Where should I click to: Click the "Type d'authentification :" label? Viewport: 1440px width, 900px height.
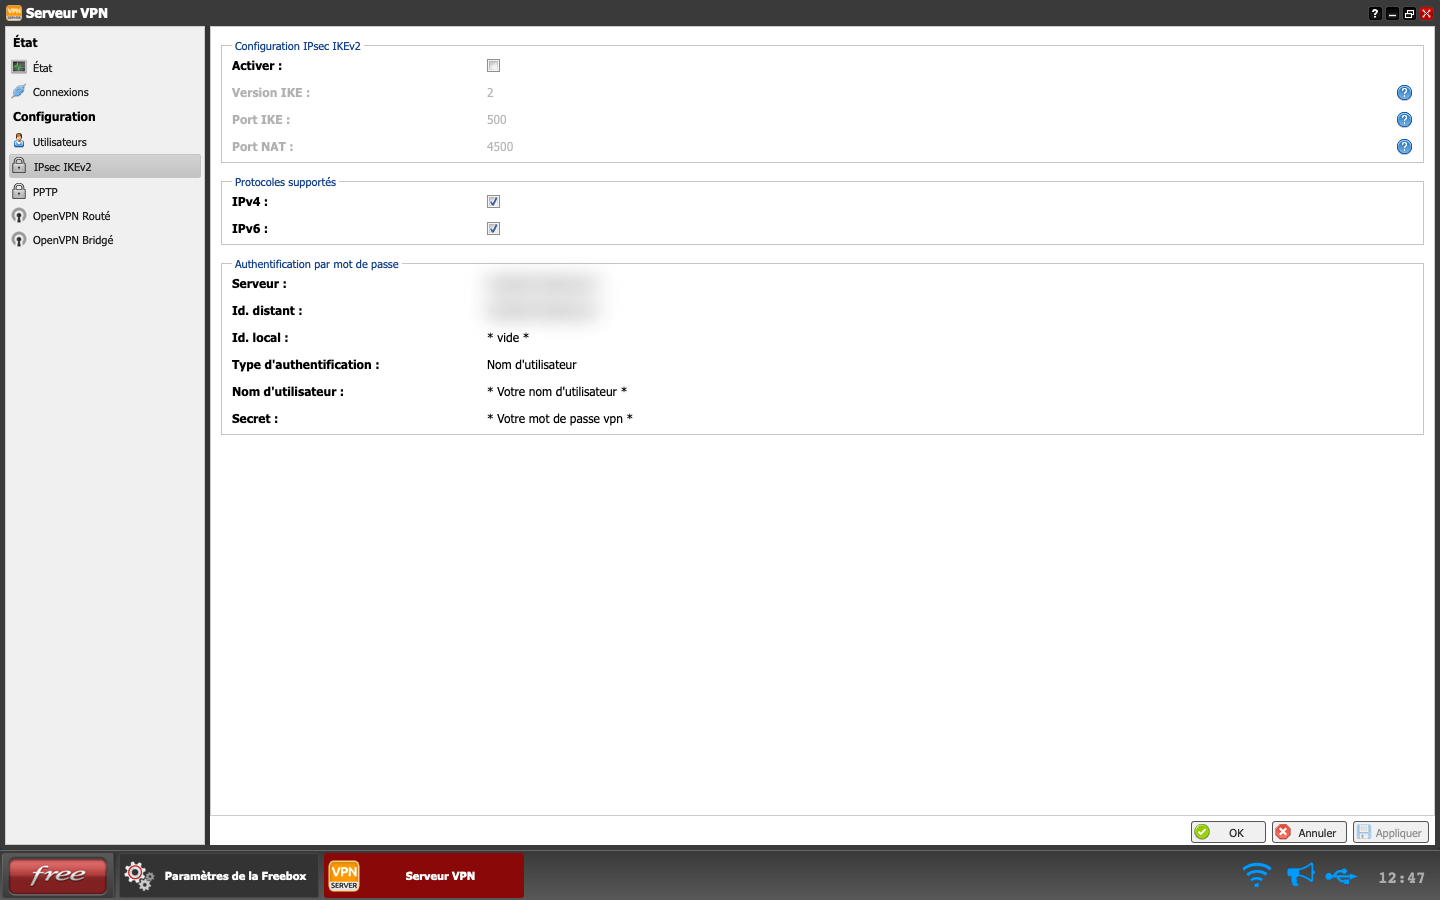tap(306, 365)
